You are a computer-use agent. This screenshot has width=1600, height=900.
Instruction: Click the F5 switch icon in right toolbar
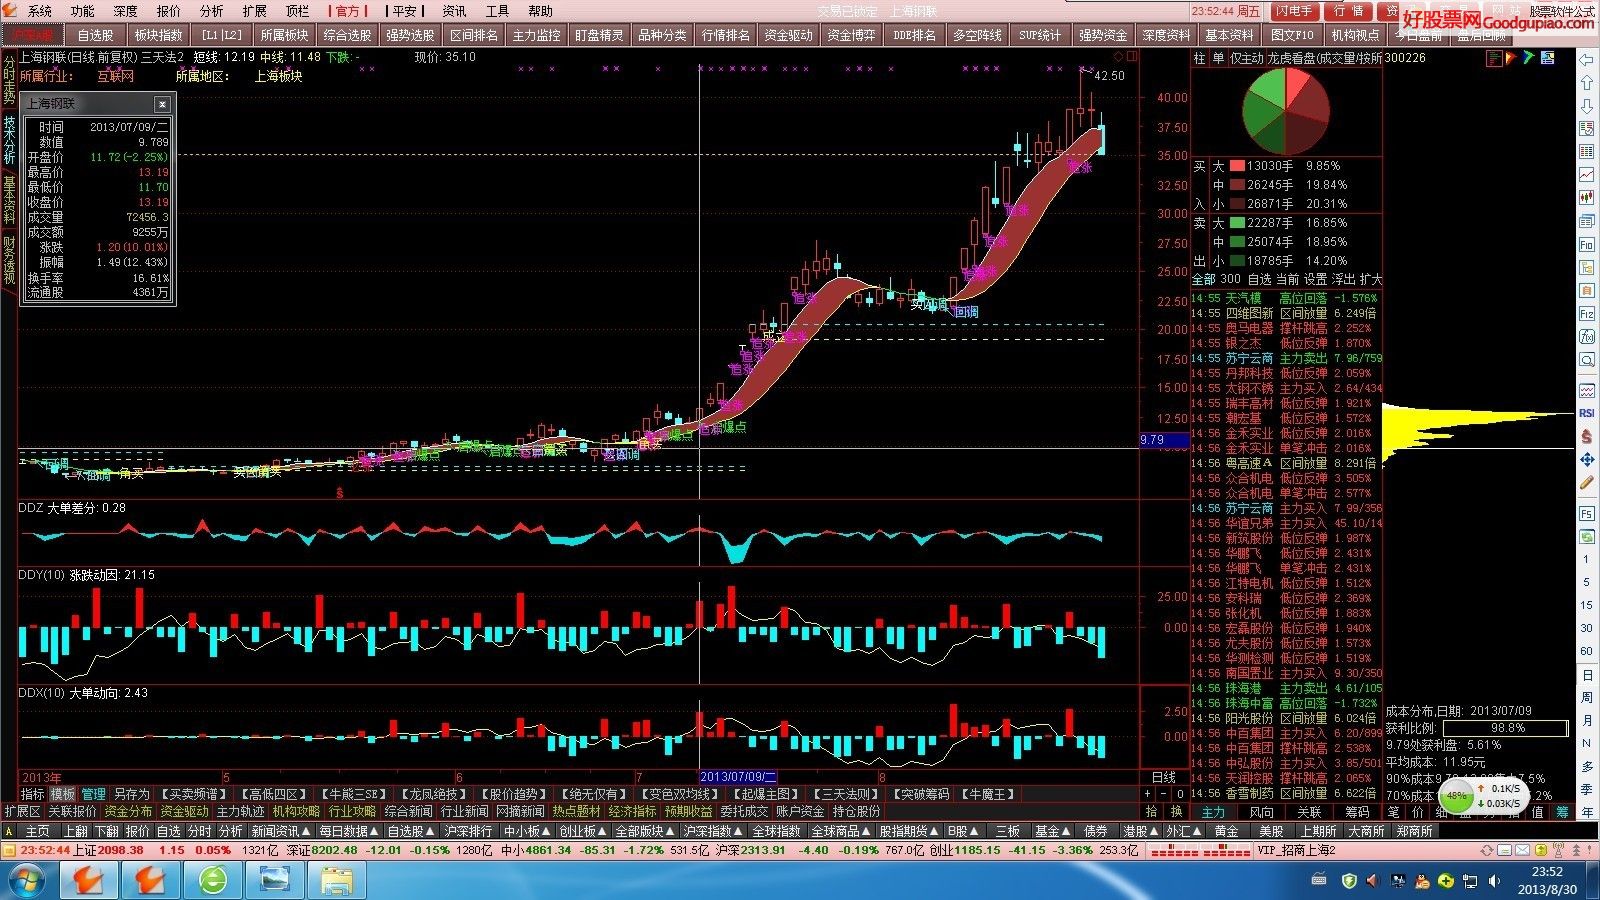[x=1587, y=514]
